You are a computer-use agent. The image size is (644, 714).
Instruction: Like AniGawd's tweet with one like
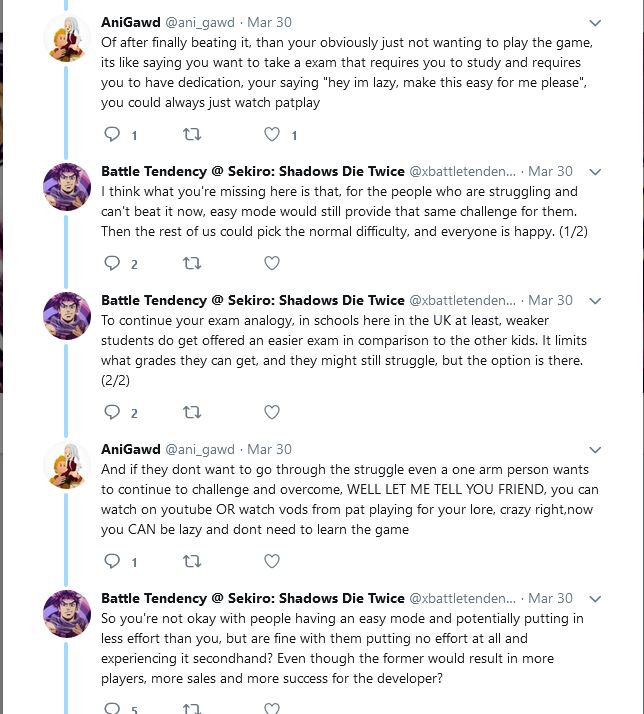tap(272, 134)
